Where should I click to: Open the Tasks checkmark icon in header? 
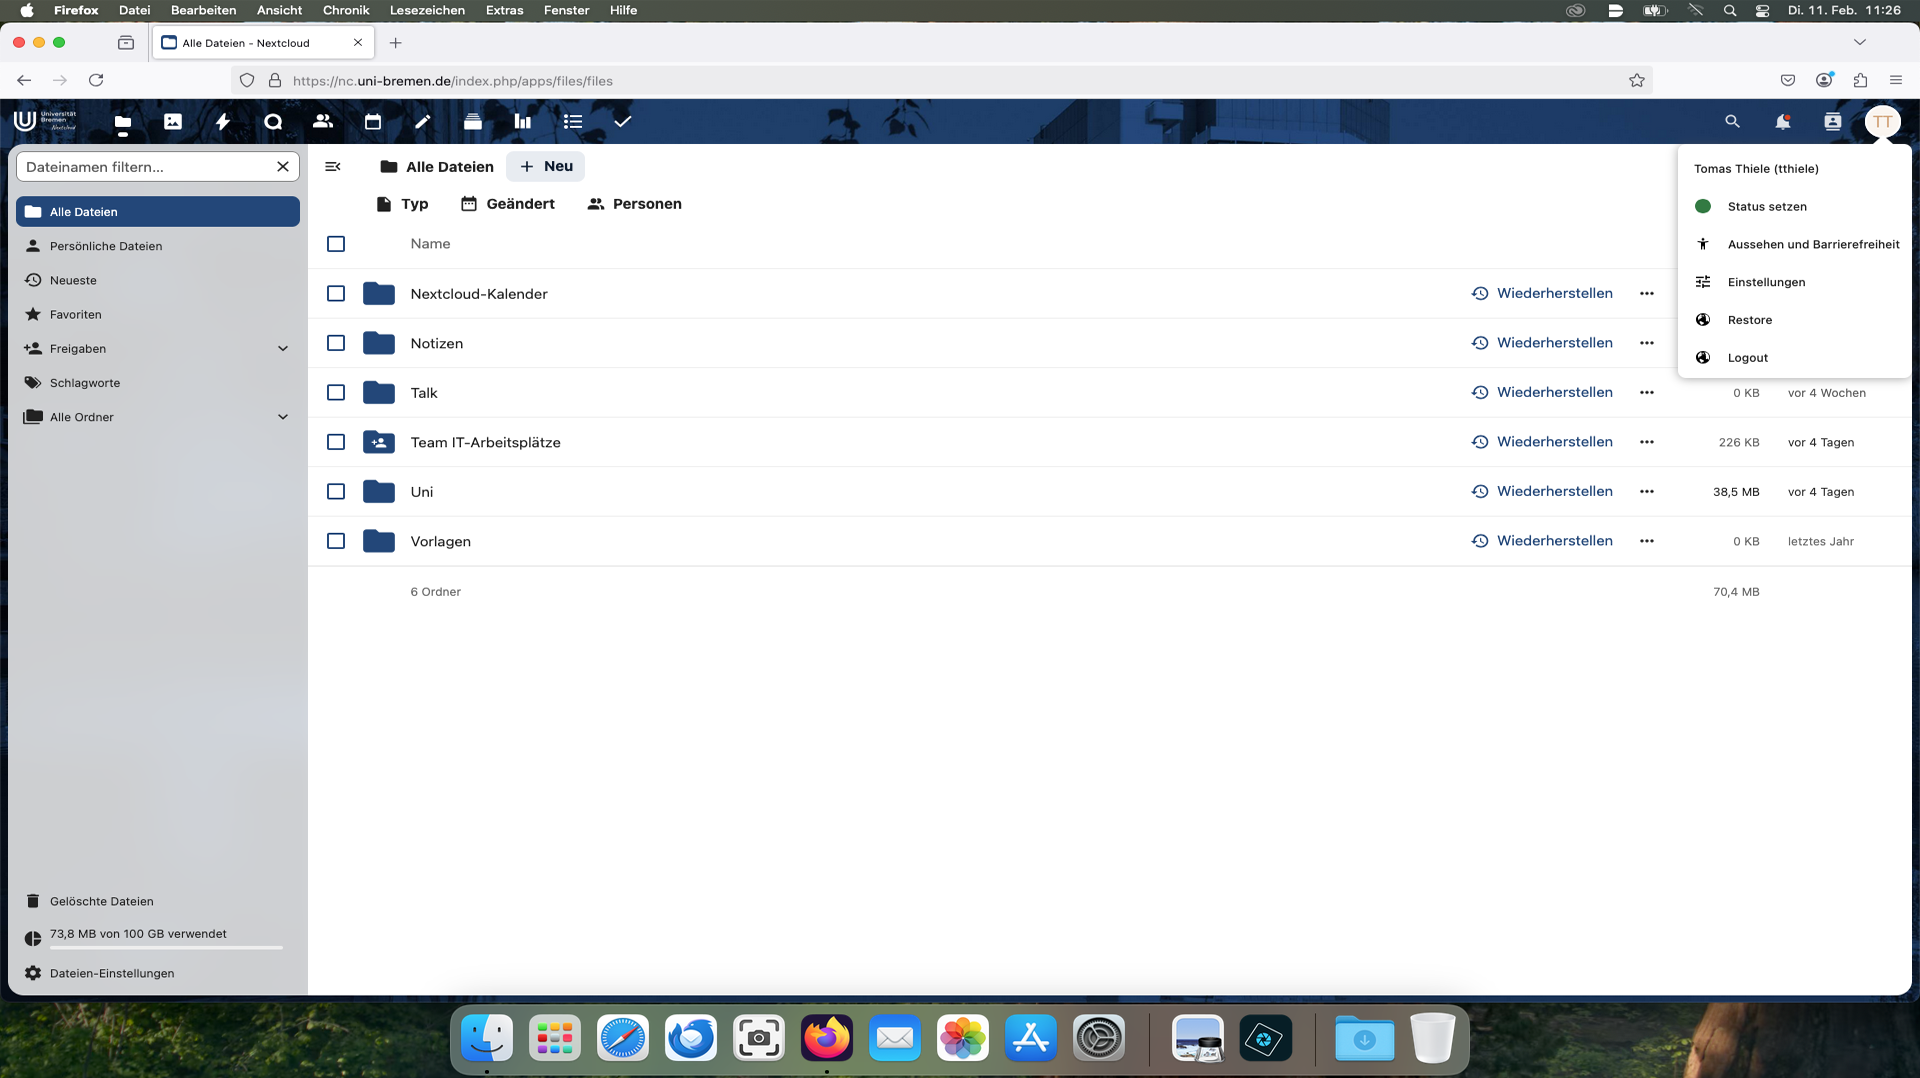[622, 122]
